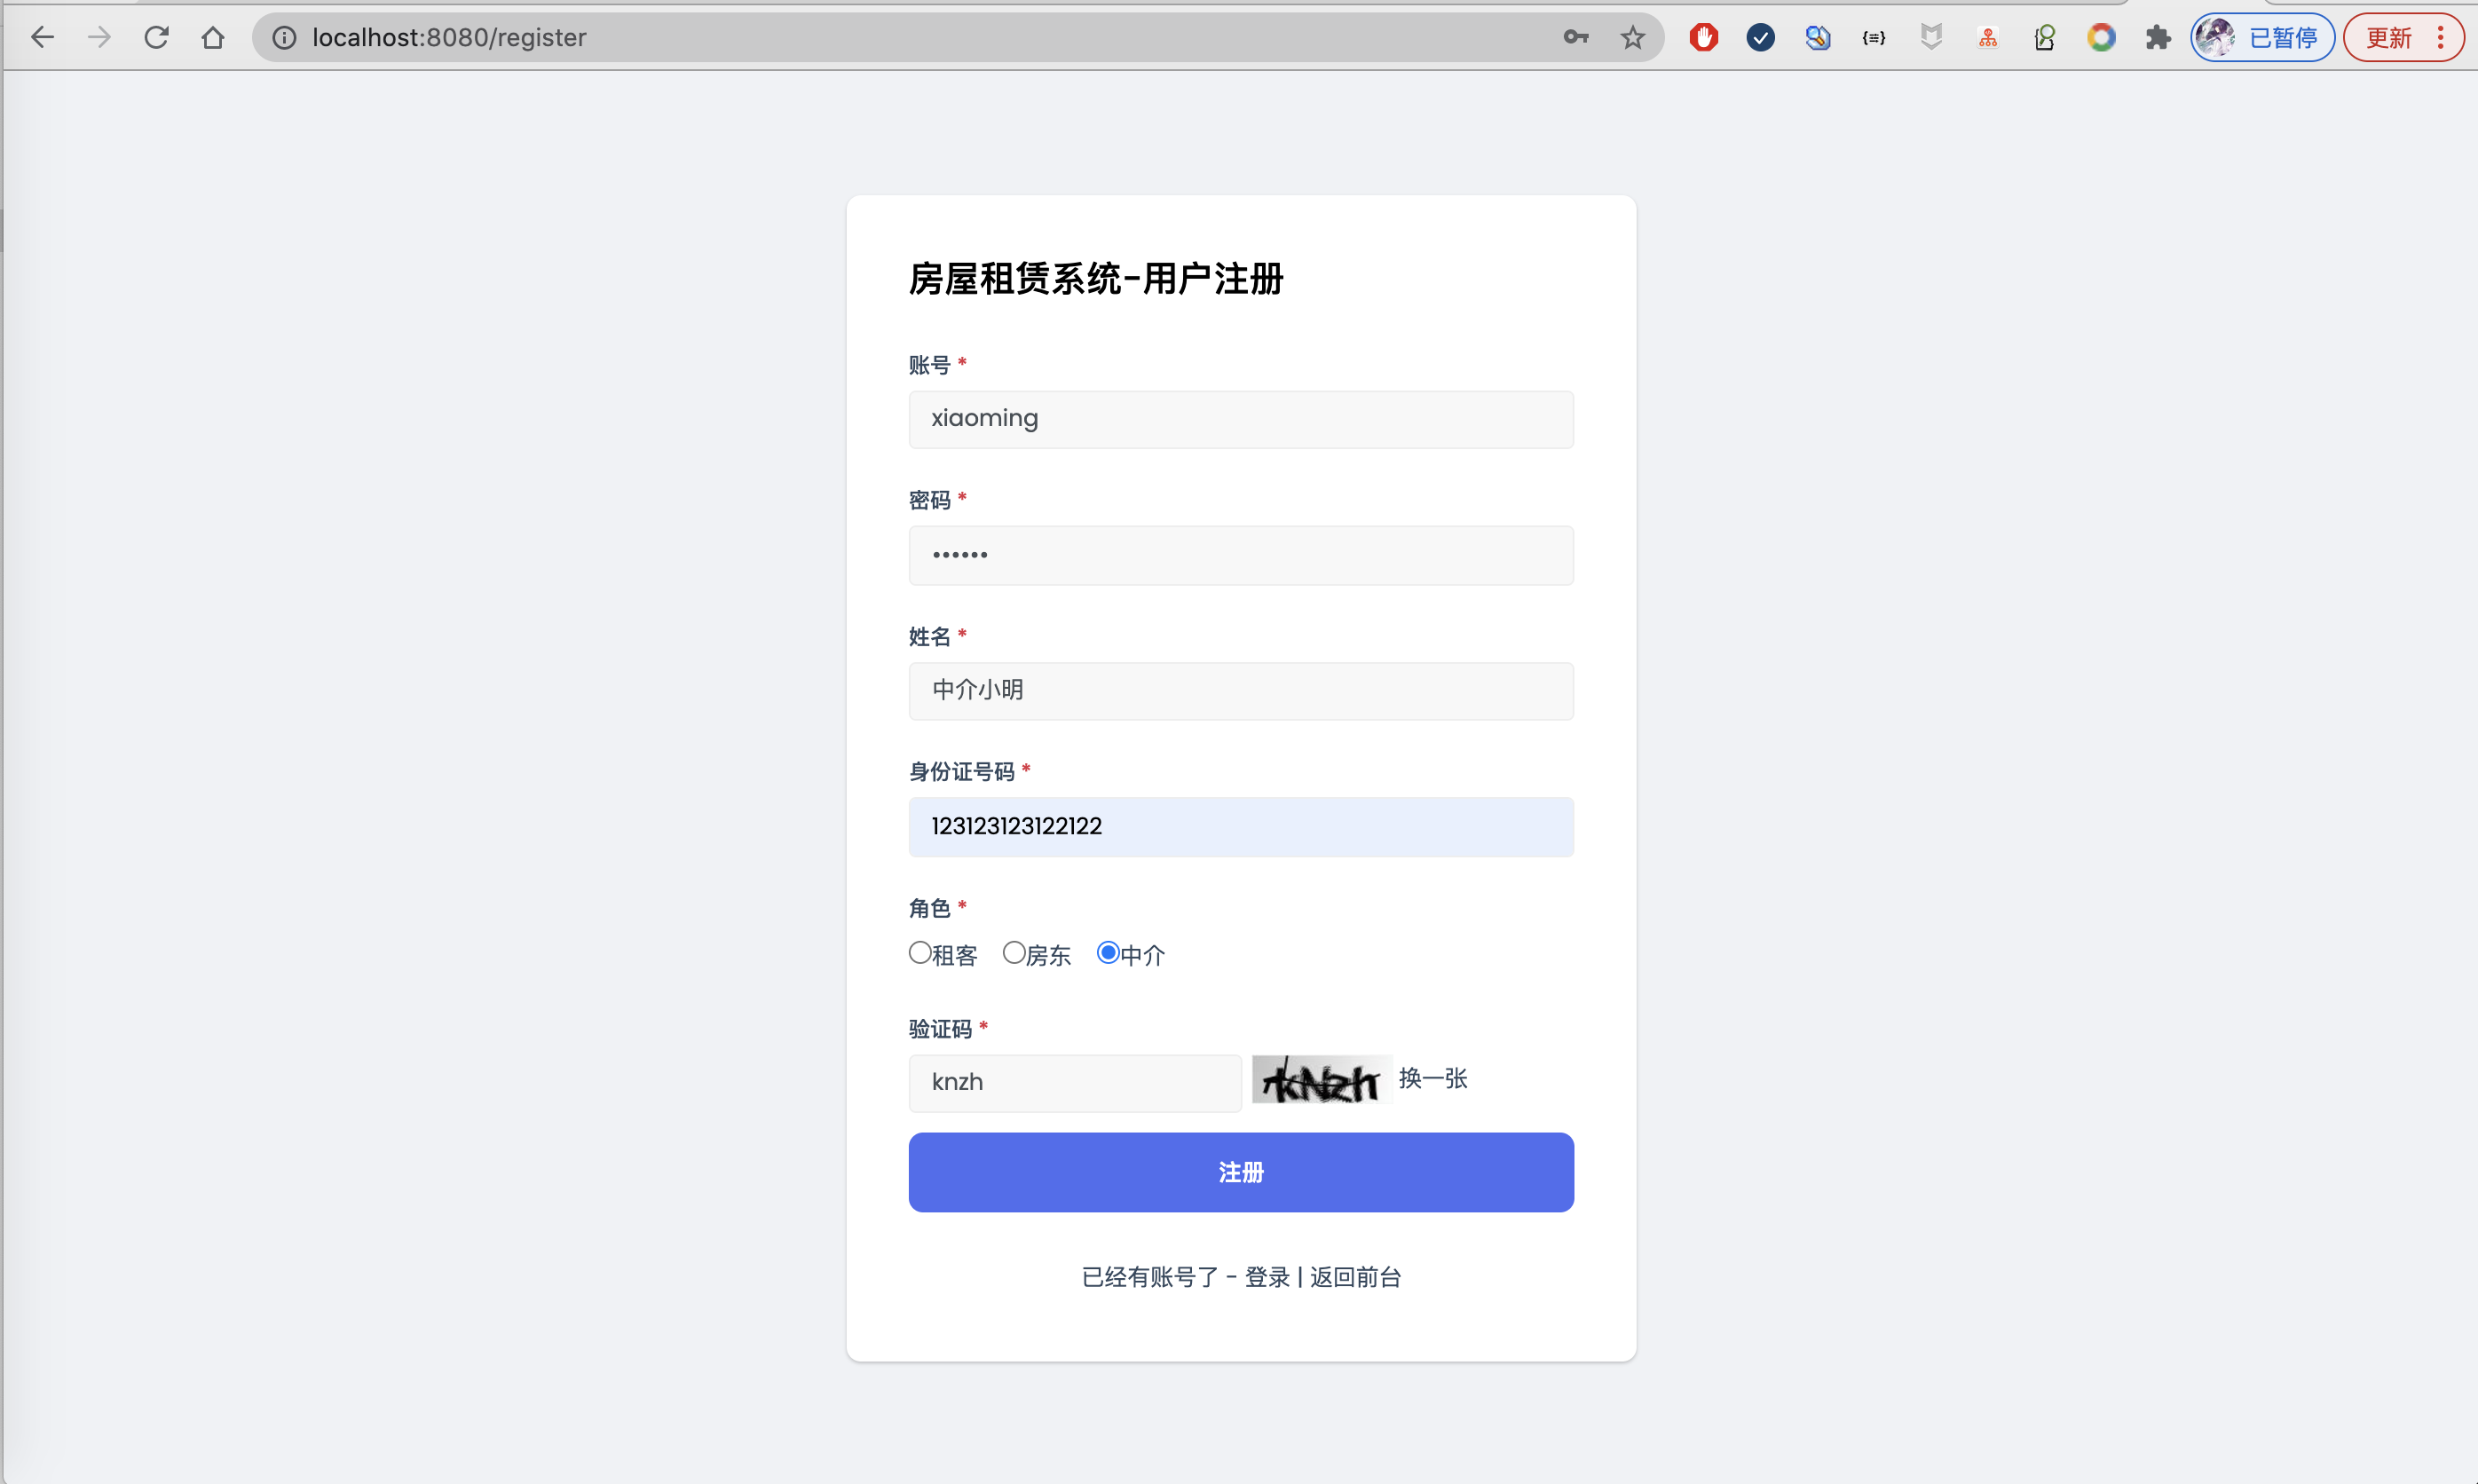The width and height of the screenshot is (2478, 1484).
Task: View site information icon in address bar
Action: (284, 38)
